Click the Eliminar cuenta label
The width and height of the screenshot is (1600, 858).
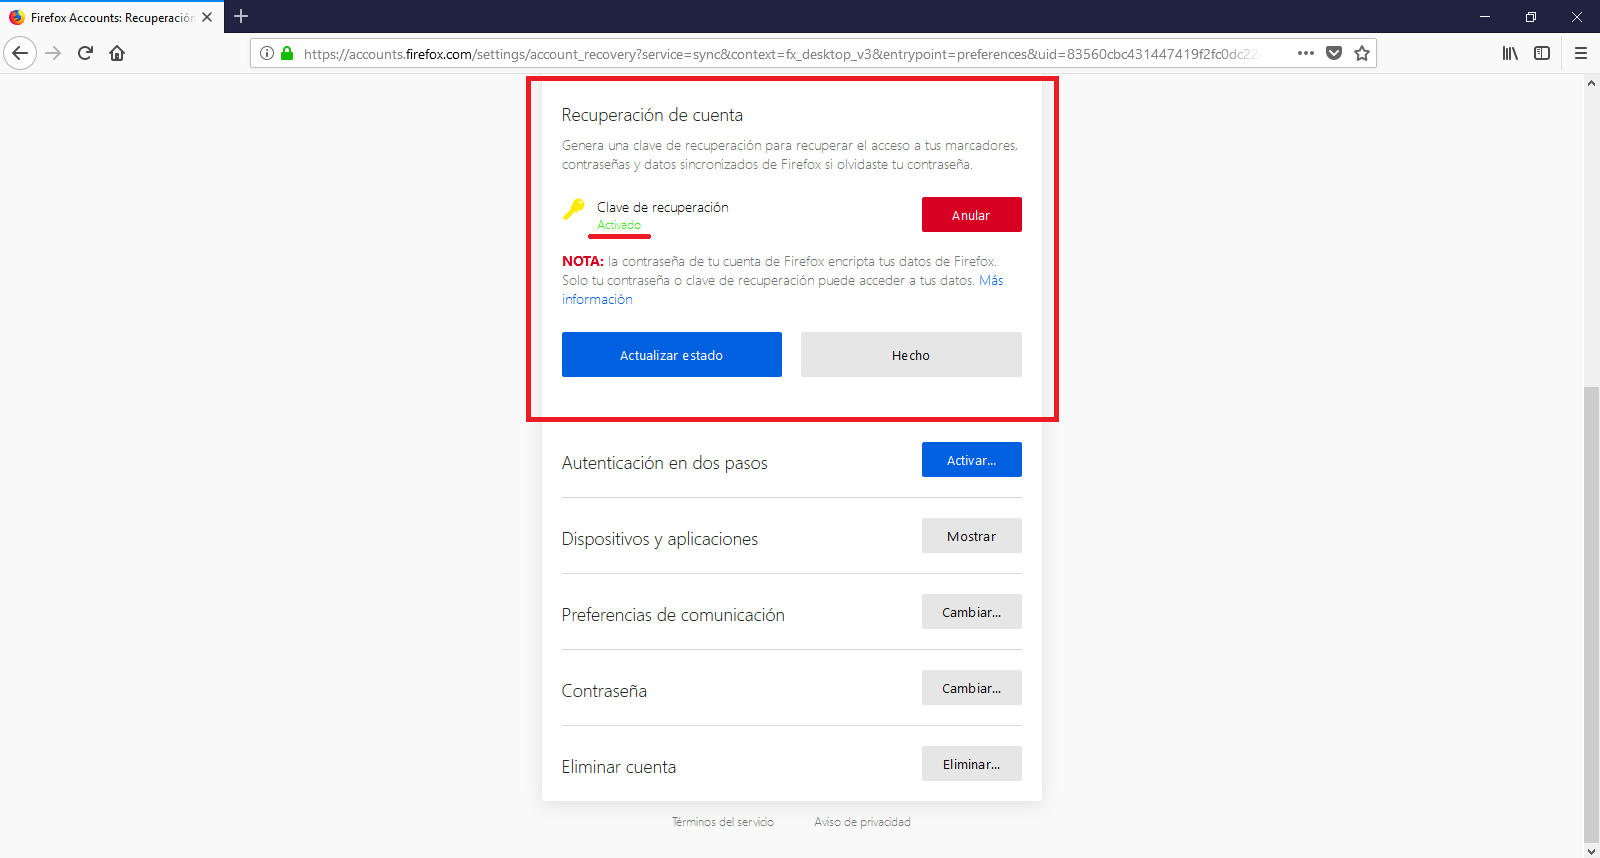coord(619,767)
